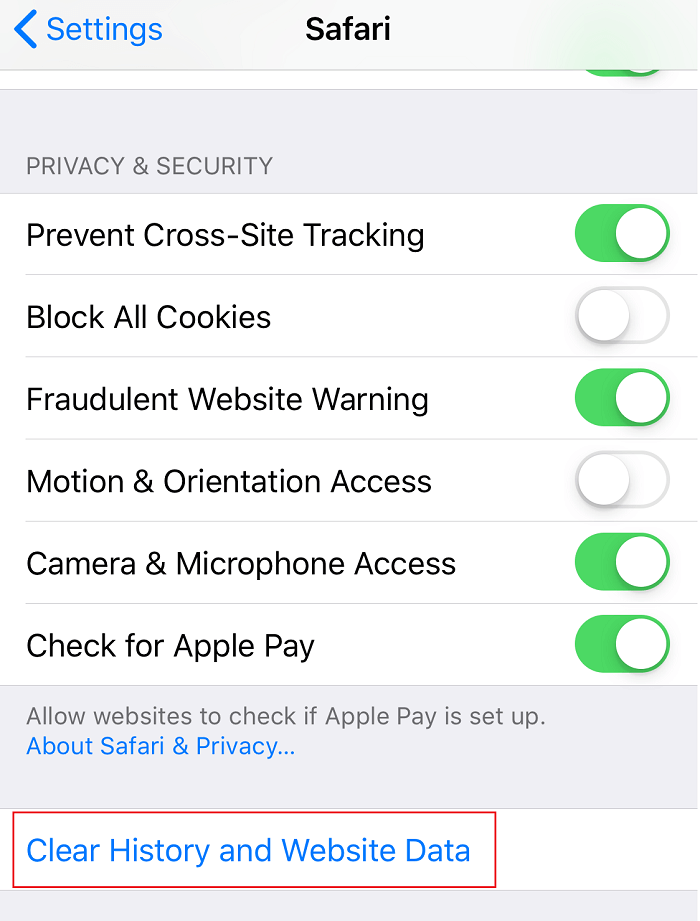Screen dimensions: 700x921
Task: Turn off Check for Apple Pay switch
Action: coord(622,644)
